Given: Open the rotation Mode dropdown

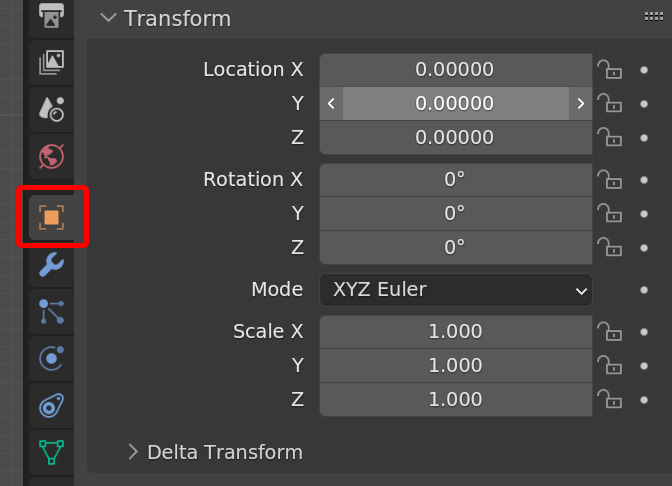Looking at the screenshot, I should coord(456,290).
